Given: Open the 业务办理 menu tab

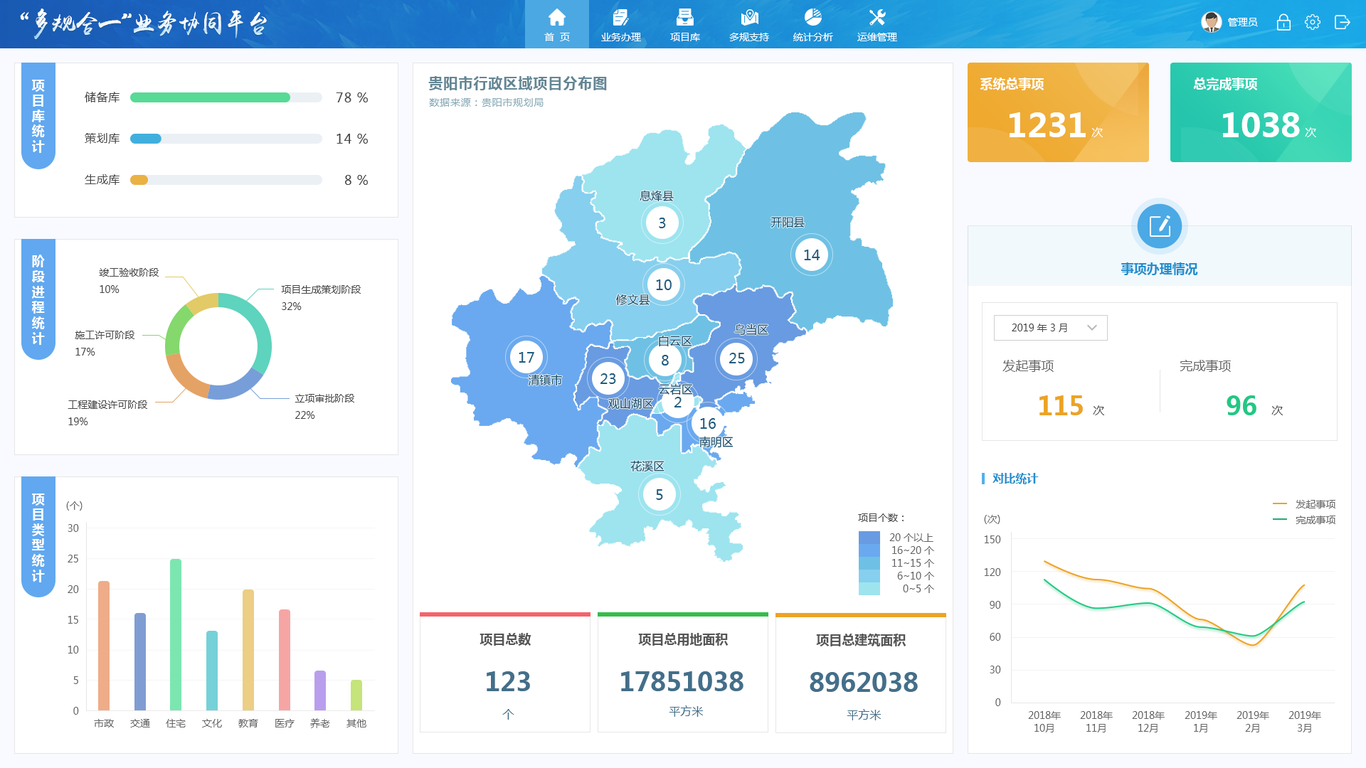Looking at the screenshot, I should [621, 24].
